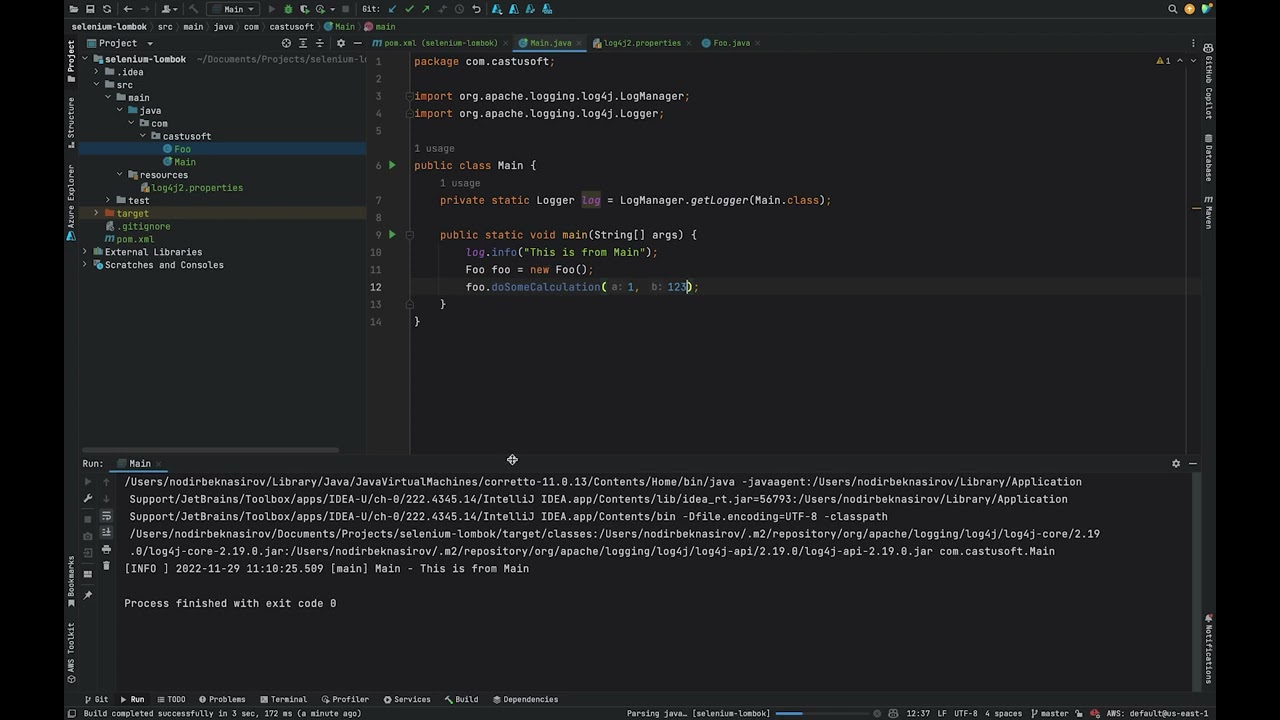
Task: Click locate file target icon in Project panel
Action: [x=286, y=43]
